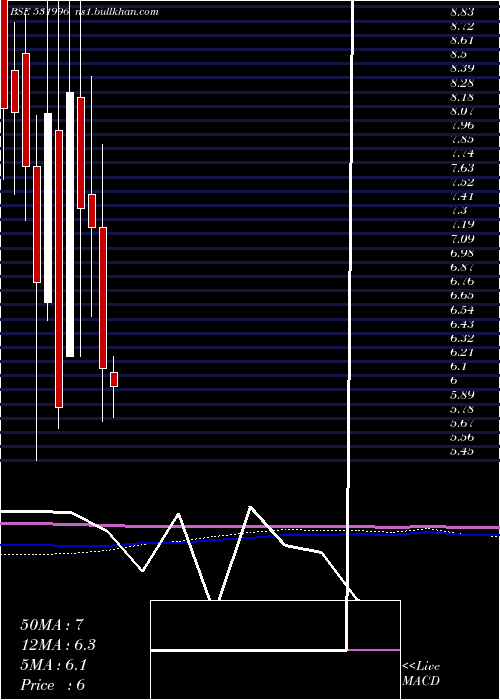Click the 7.74 price axis label
Viewport: 500px width, 700px height.
click(462, 154)
